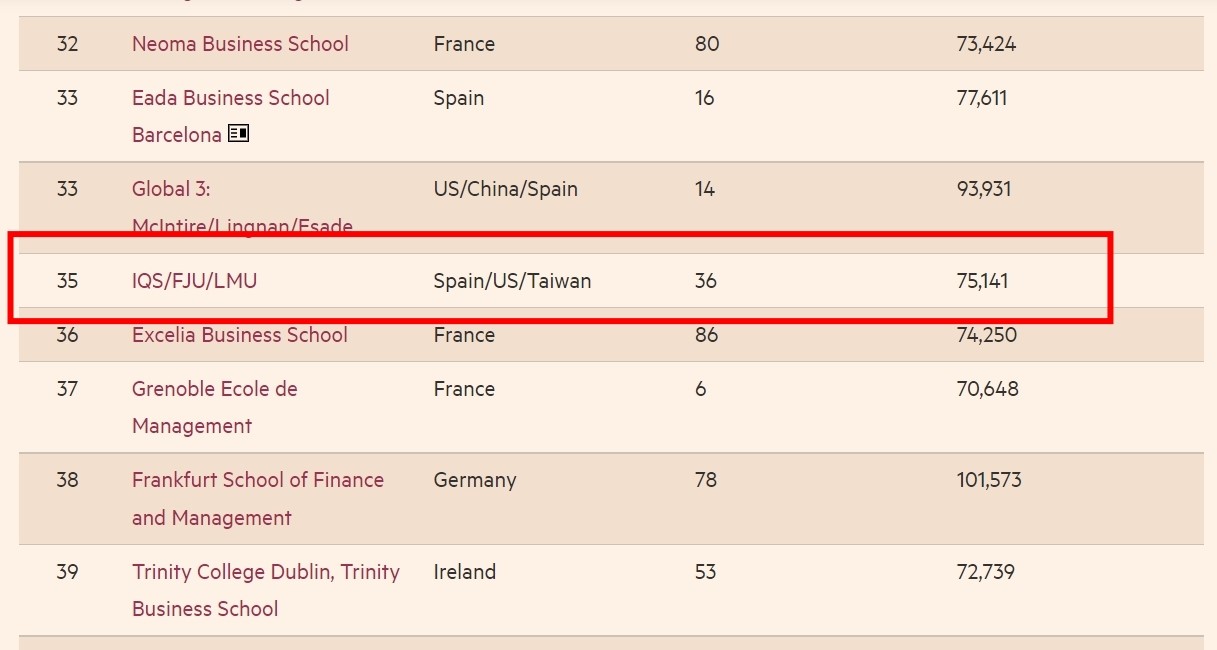
Task: Open Eada Business School Barcelona link
Action: (231, 116)
